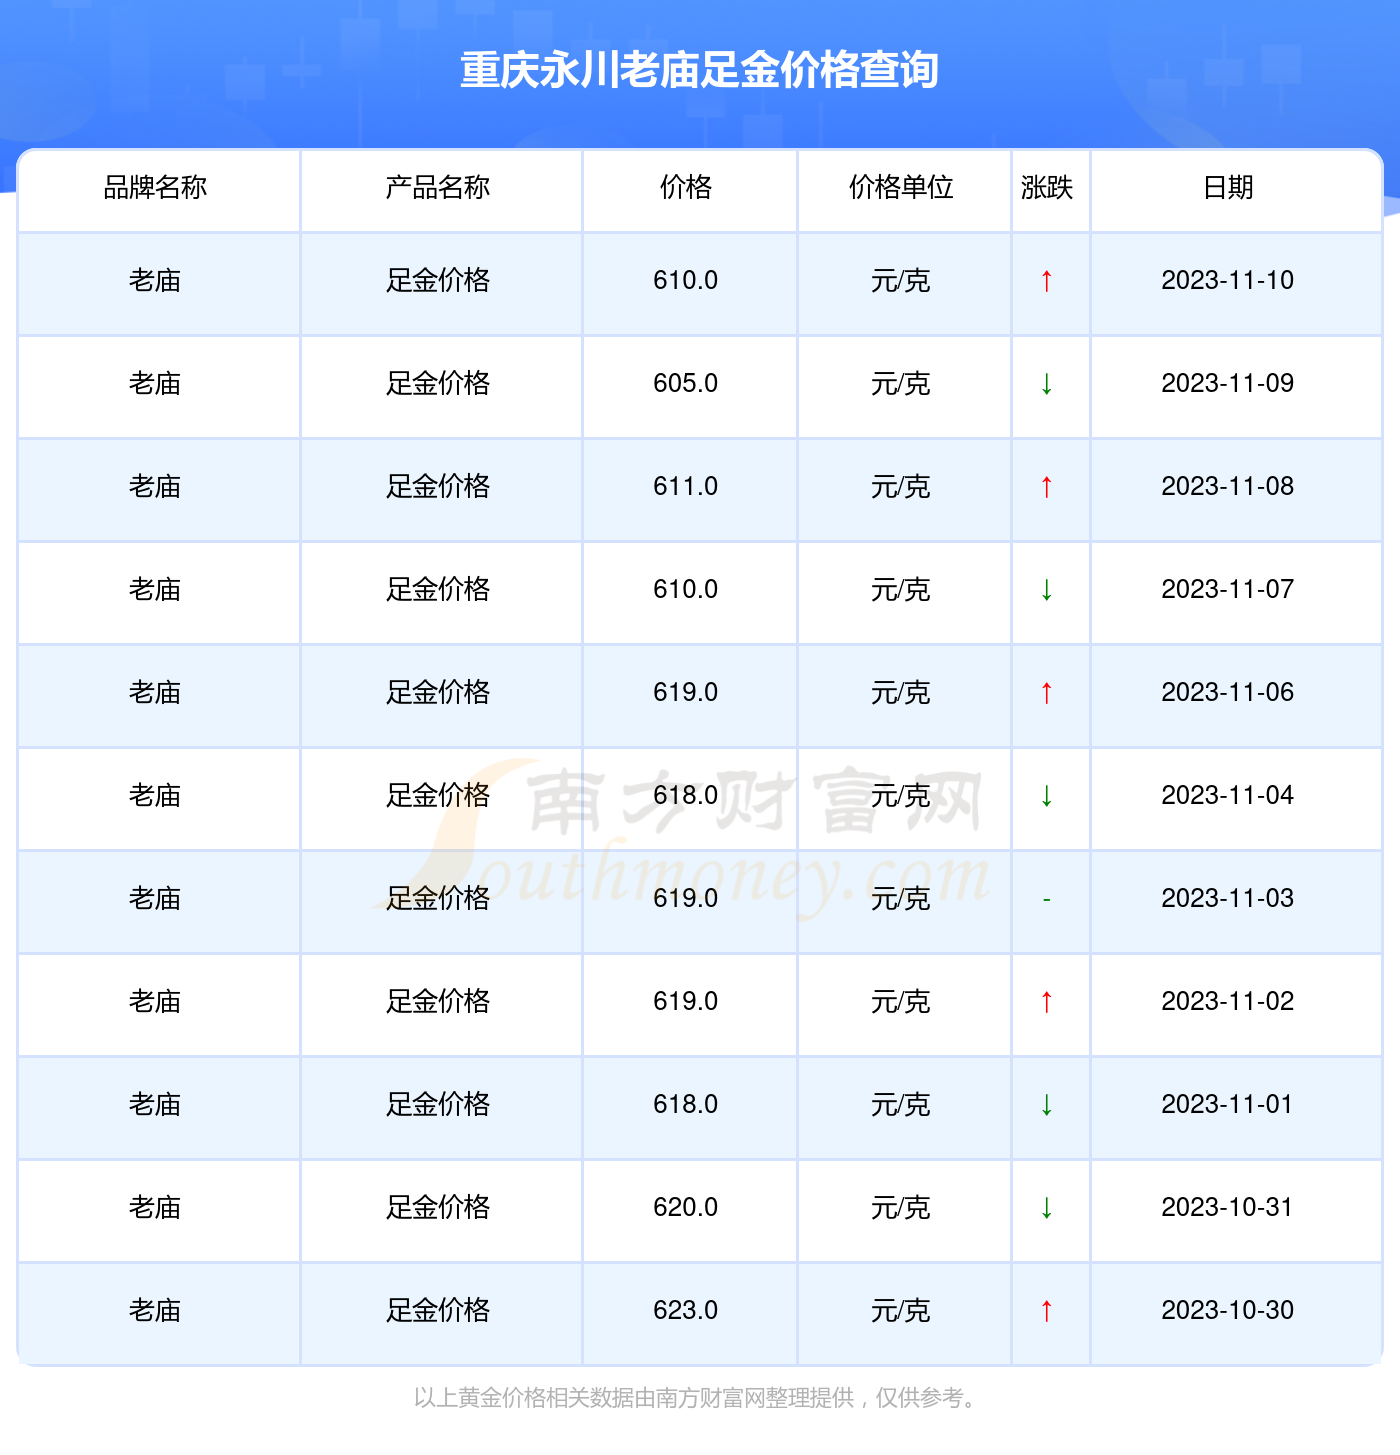Click 足金价格 in the 2023-10-31 row
Image resolution: width=1400 pixels, height=1455 pixels.
[x=438, y=1208]
